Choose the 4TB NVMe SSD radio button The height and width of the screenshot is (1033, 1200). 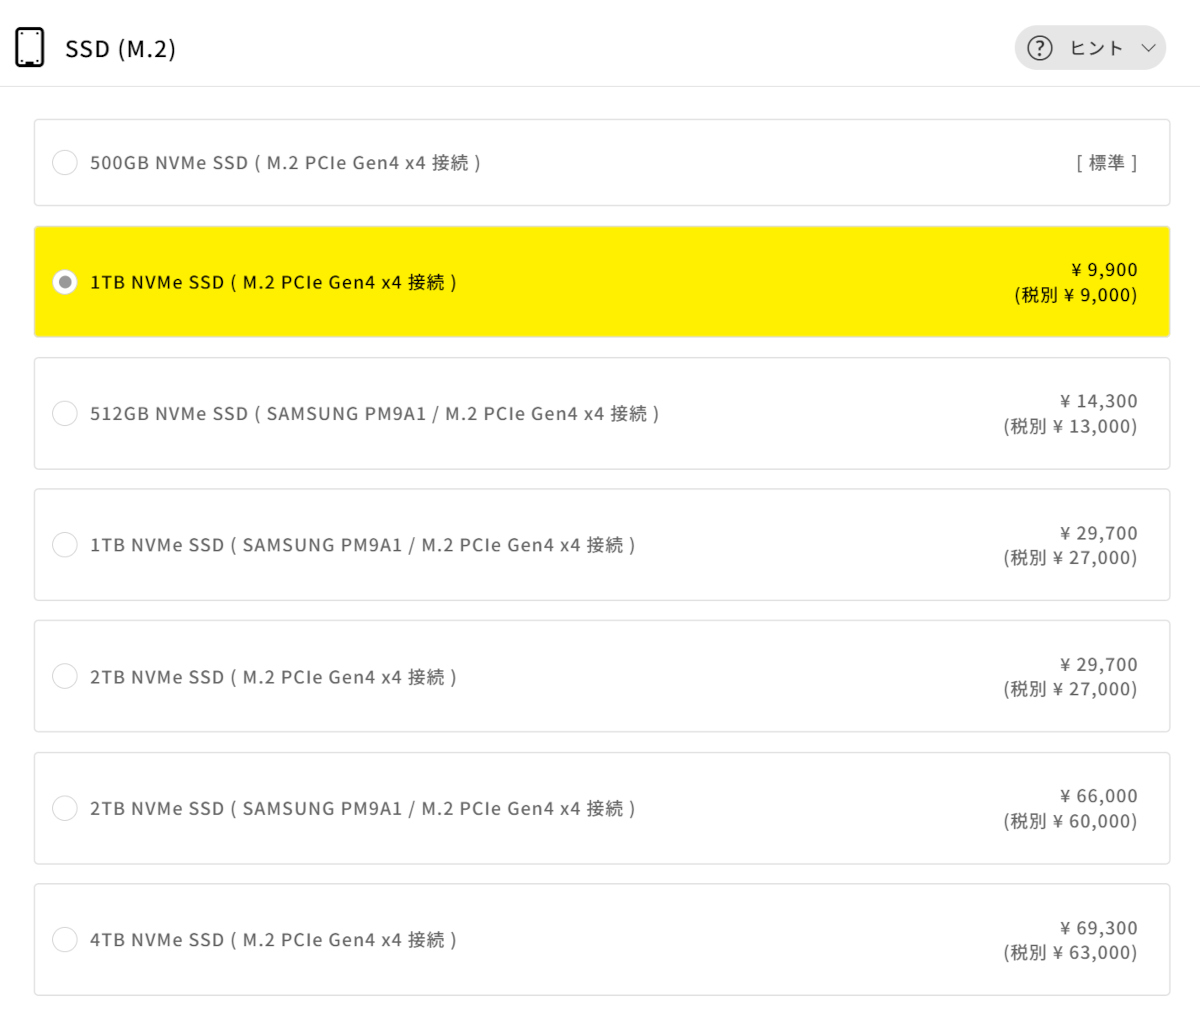click(65, 940)
